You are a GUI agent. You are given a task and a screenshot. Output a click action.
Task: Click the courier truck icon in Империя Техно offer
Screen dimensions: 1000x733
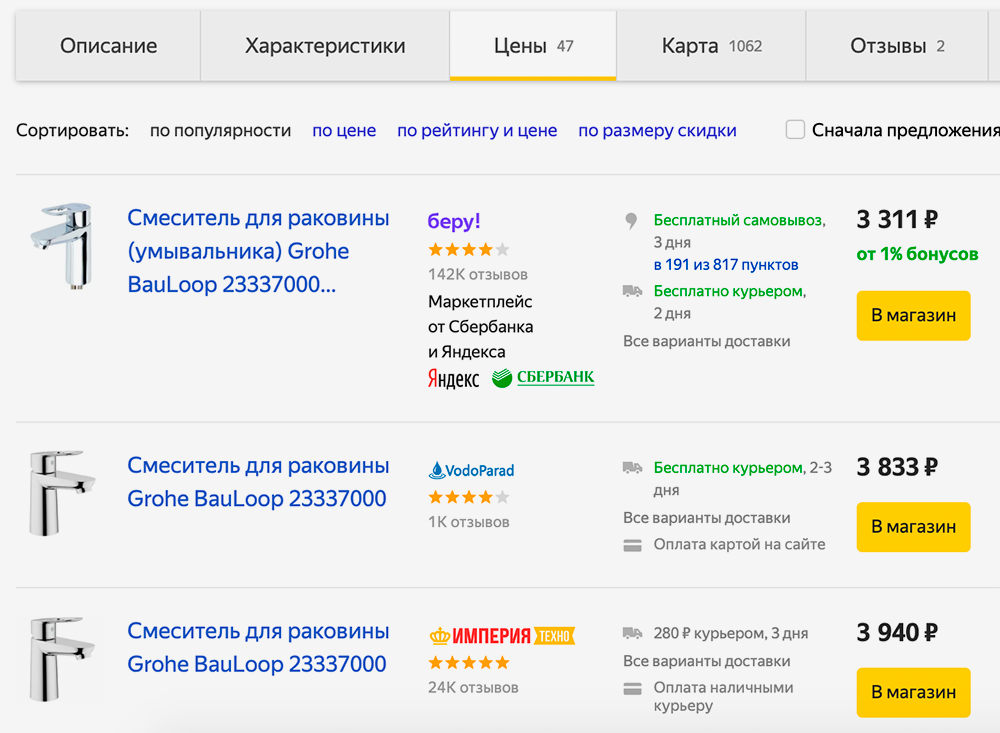click(632, 633)
